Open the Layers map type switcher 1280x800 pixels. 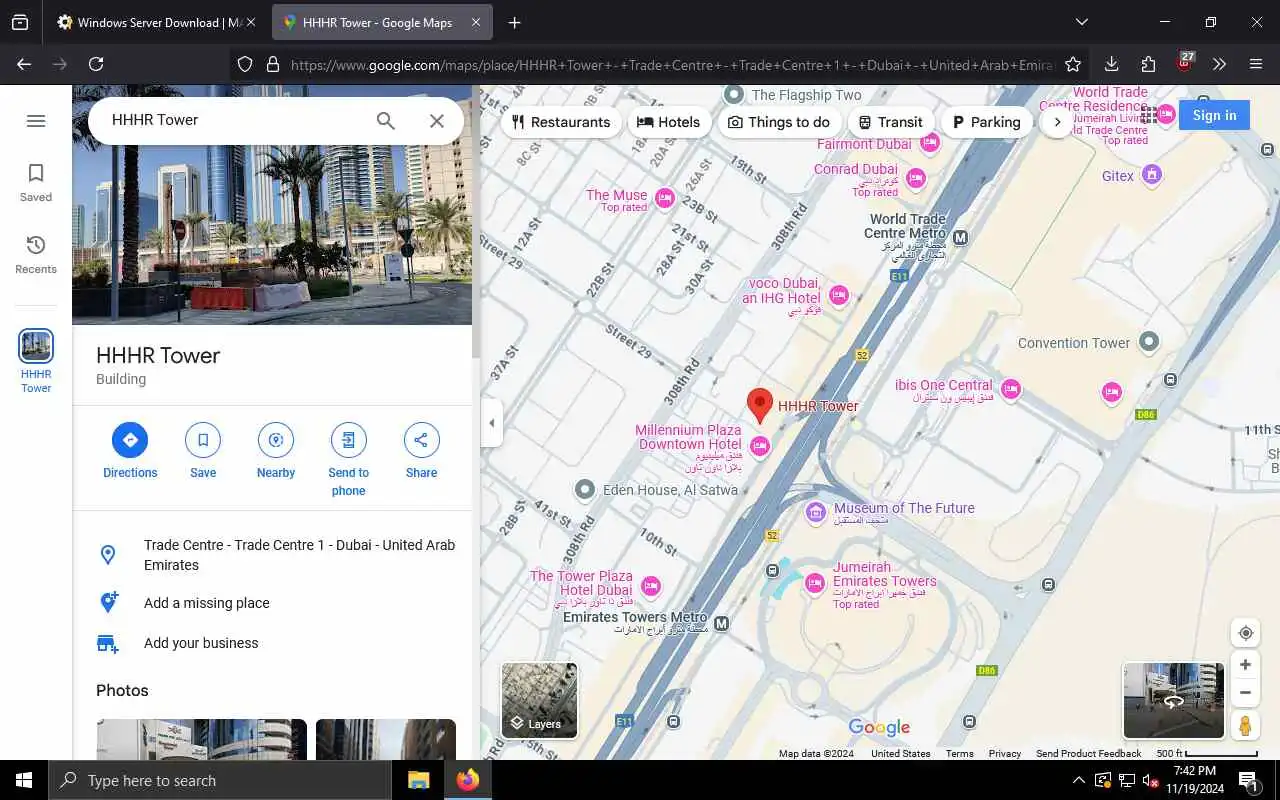[539, 700]
